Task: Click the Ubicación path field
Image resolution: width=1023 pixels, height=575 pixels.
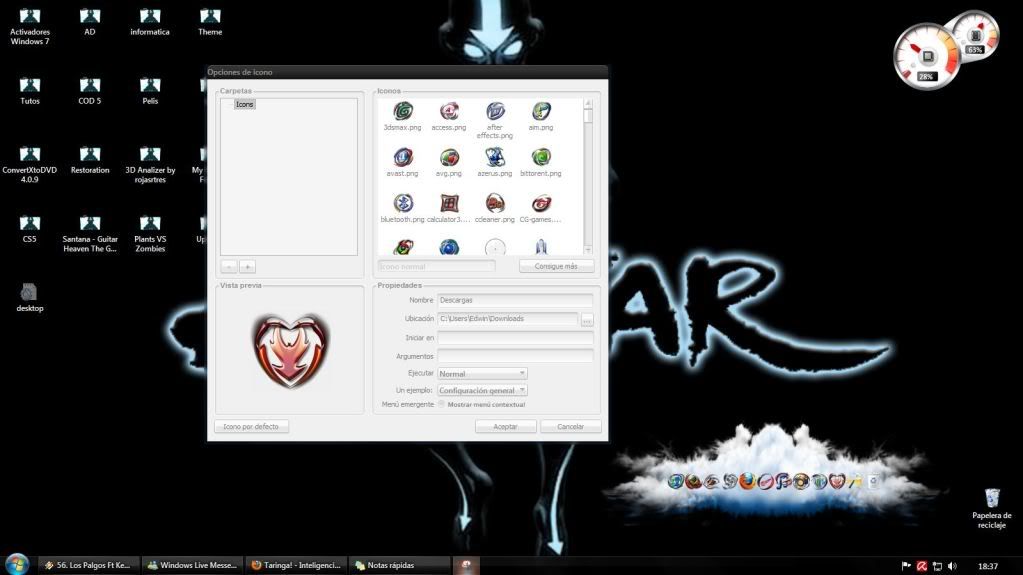Action: pyautogui.click(x=508, y=319)
